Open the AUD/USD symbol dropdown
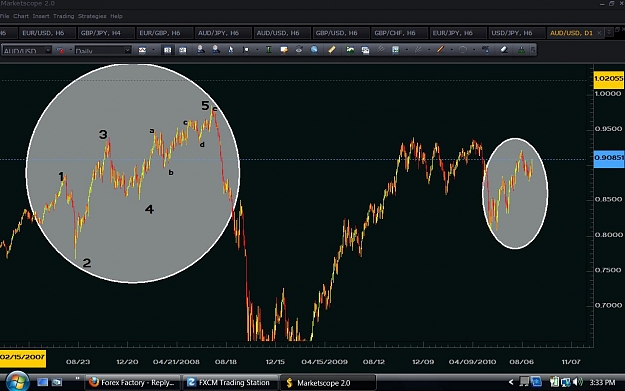Screen dimensions: 625x391 point(48,50)
